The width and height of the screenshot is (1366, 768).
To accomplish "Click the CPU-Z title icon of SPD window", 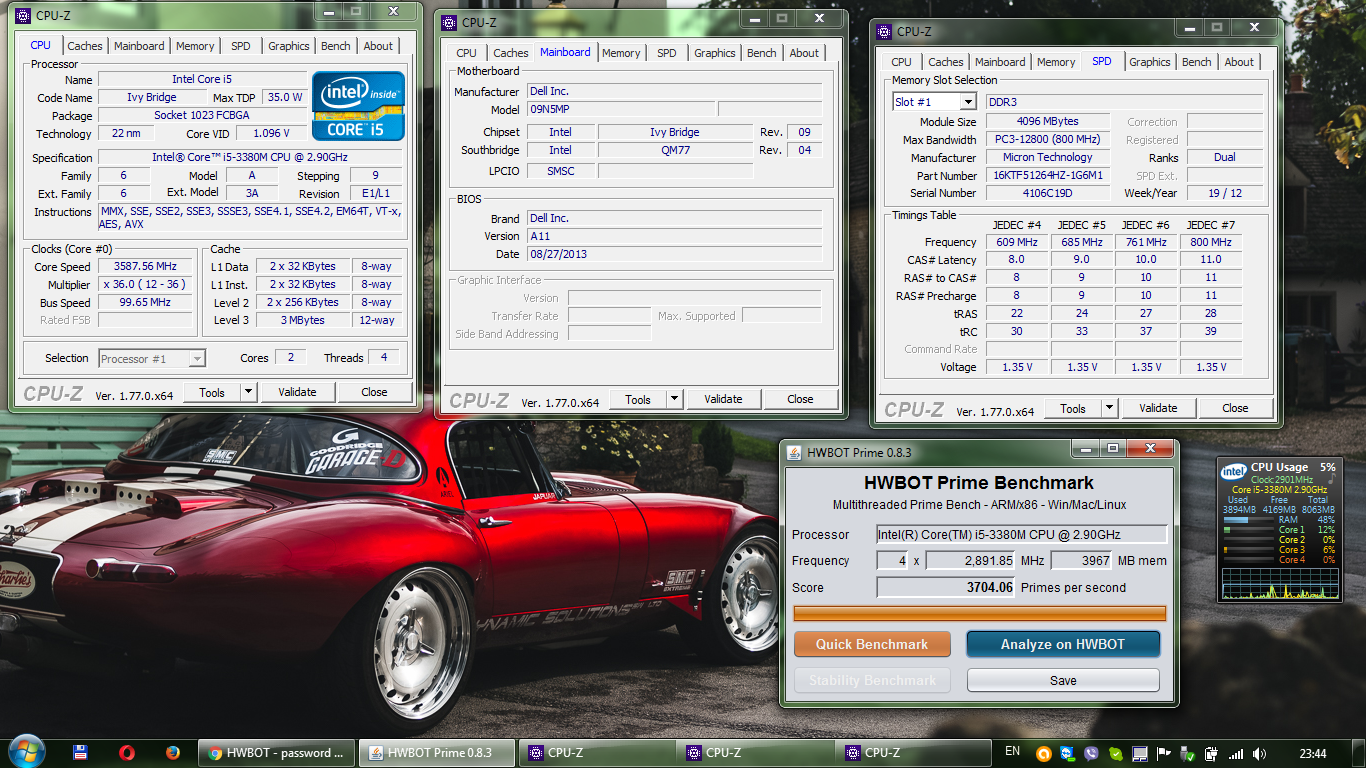I will coord(884,32).
